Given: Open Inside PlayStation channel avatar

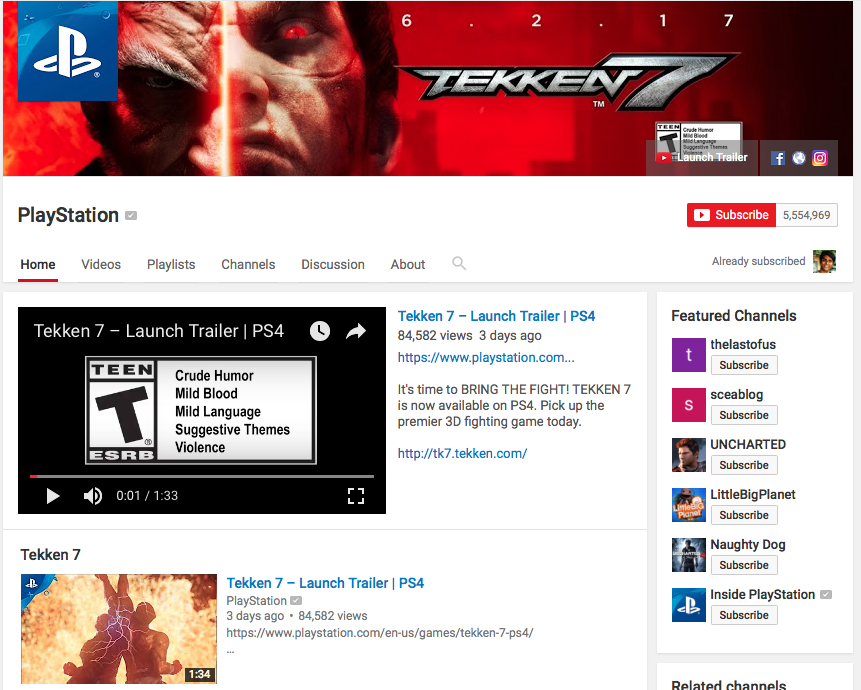Looking at the screenshot, I should (x=689, y=605).
